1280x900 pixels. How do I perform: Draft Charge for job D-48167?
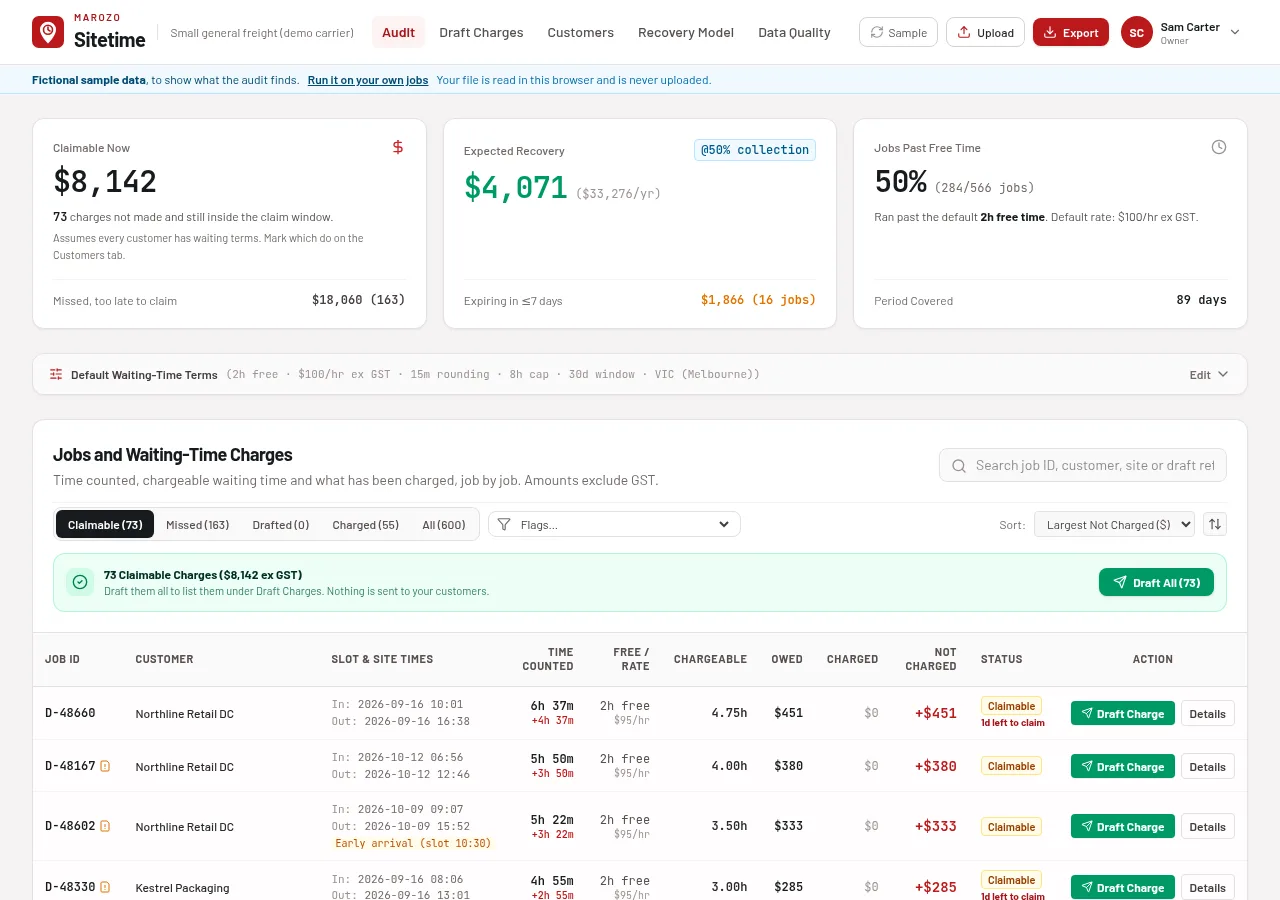pos(1122,766)
